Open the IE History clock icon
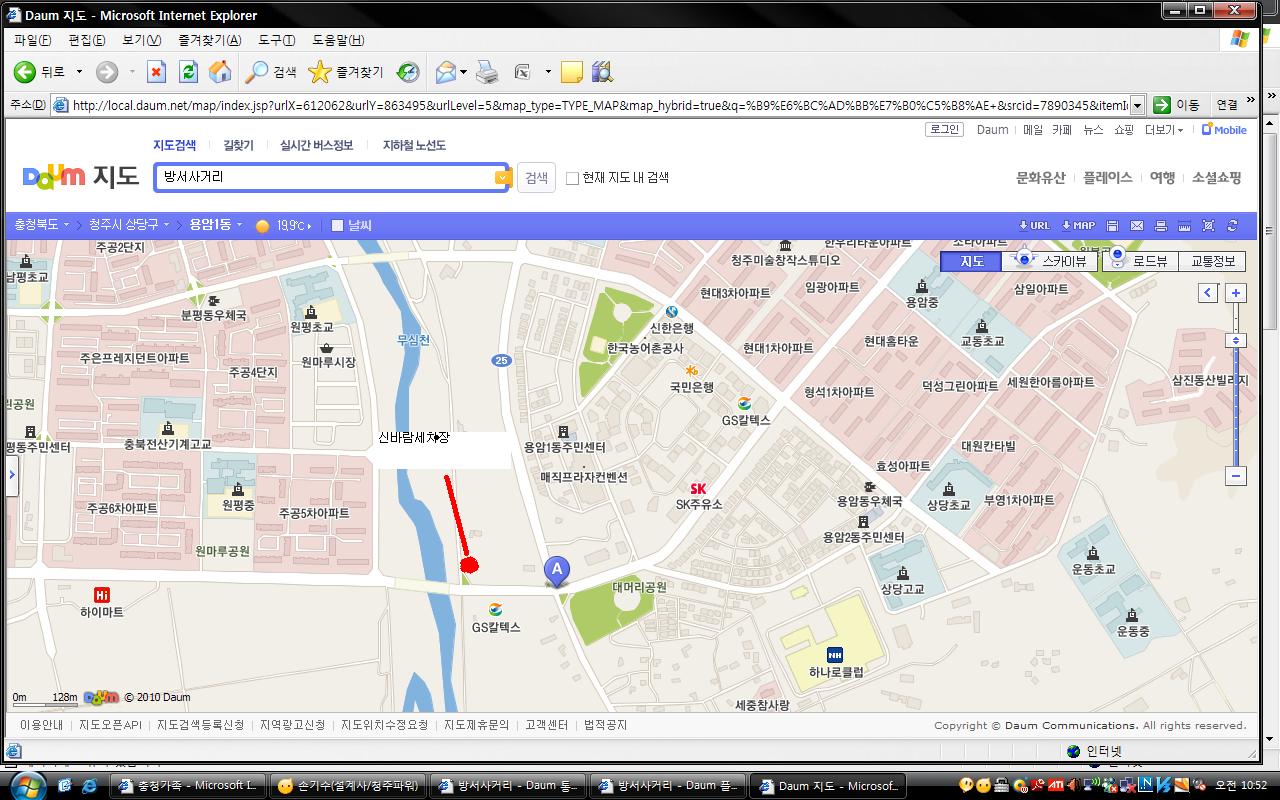This screenshot has width=1280, height=800. tap(408, 72)
